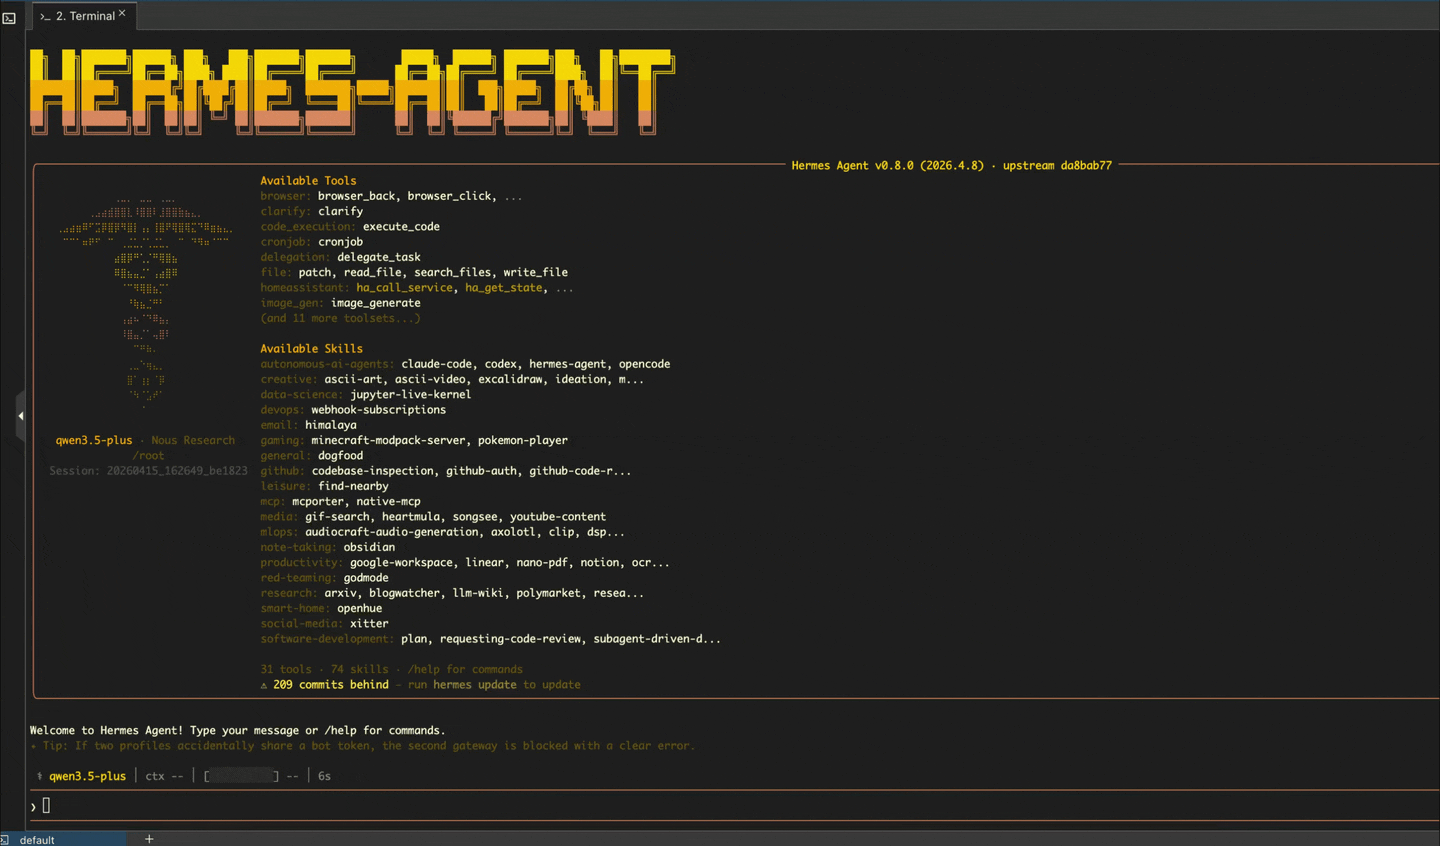Screen dimensions: 1440x846
Task: Click "himalaya" email skill
Action: (x=331, y=425)
